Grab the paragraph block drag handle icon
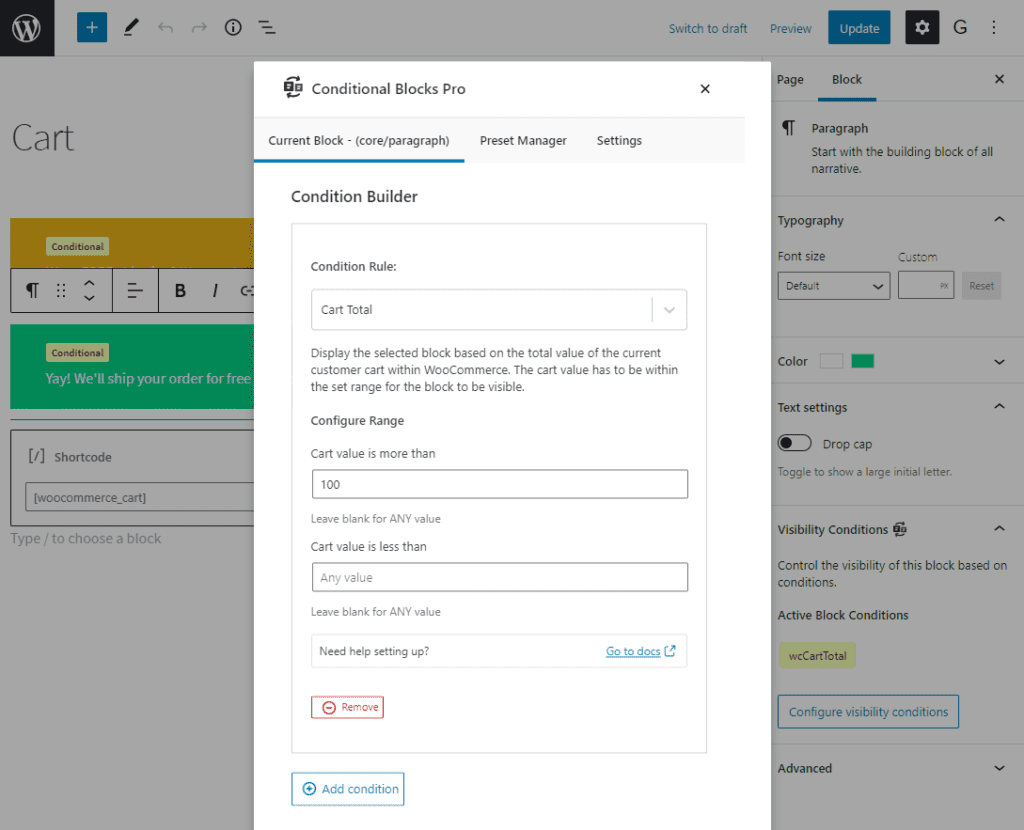Viewport: 1024px width, 830px height. point(60,290)
